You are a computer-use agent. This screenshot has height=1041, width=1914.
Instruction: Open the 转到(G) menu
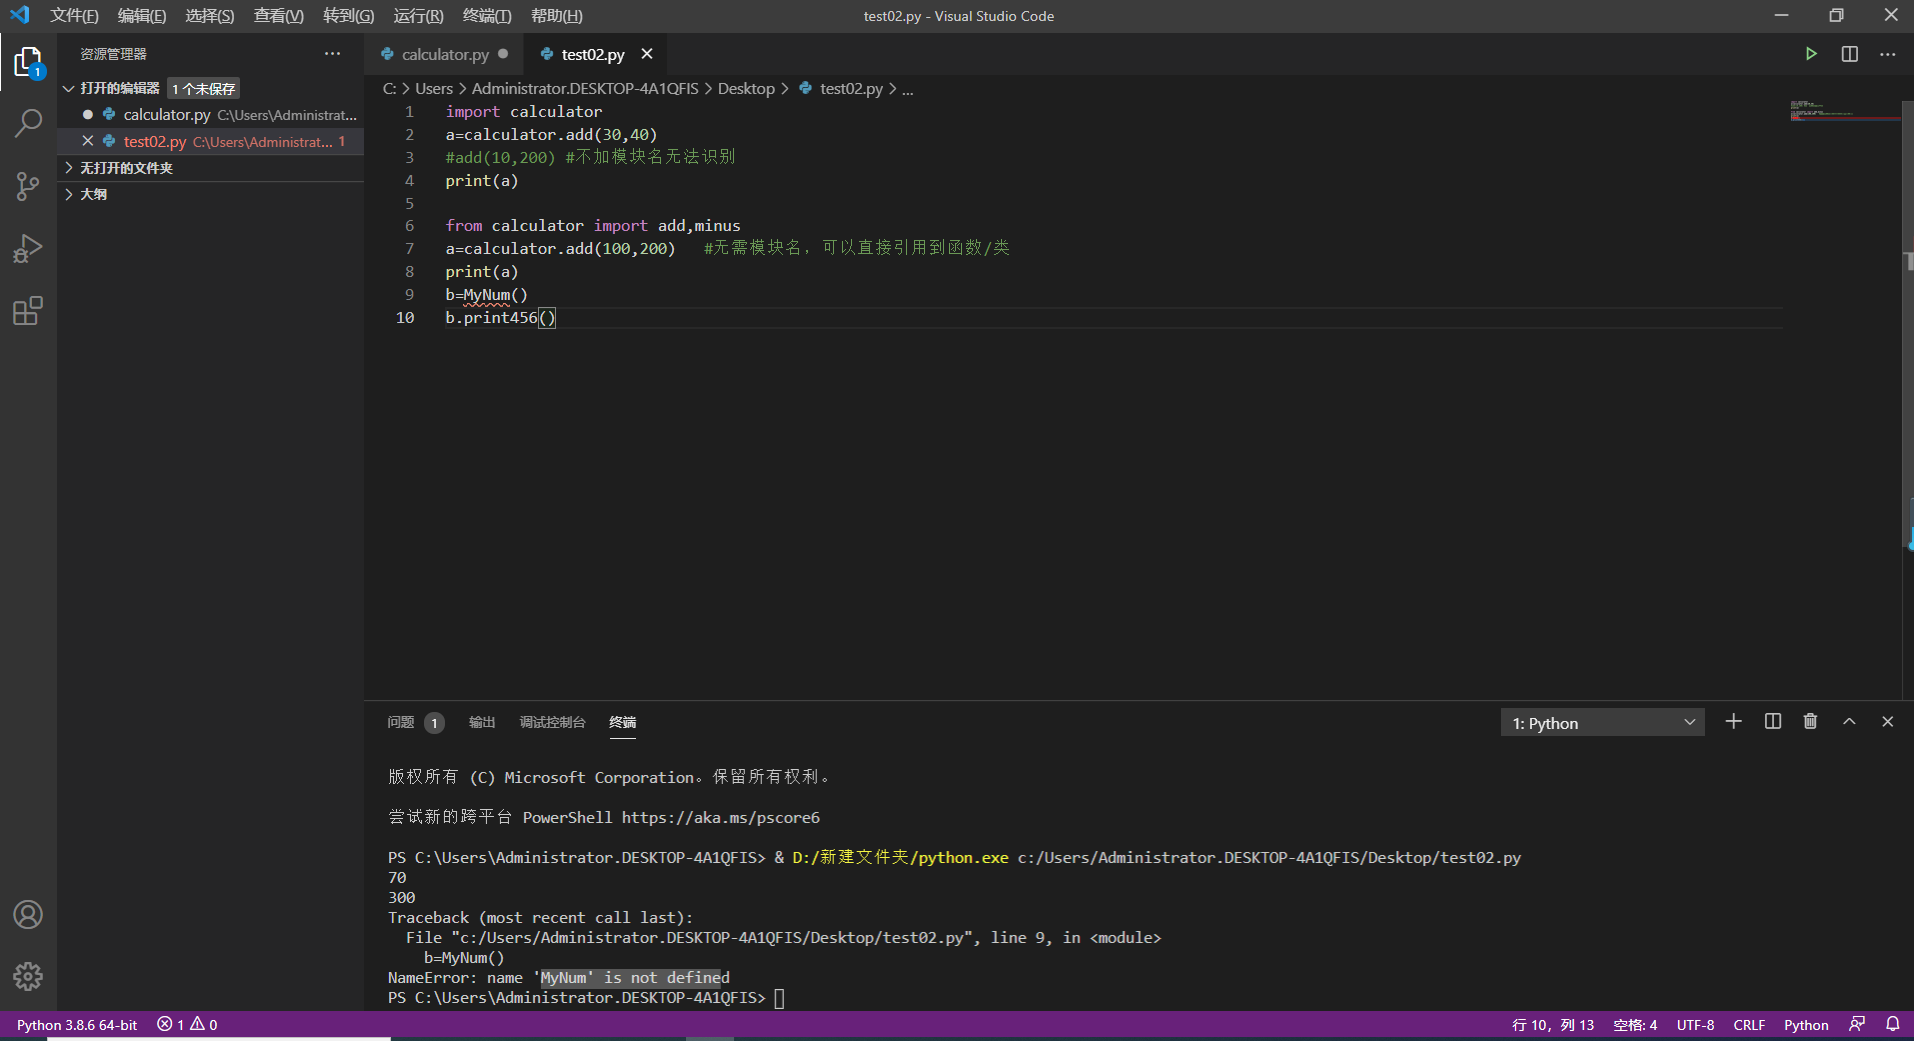coord(349,16)
